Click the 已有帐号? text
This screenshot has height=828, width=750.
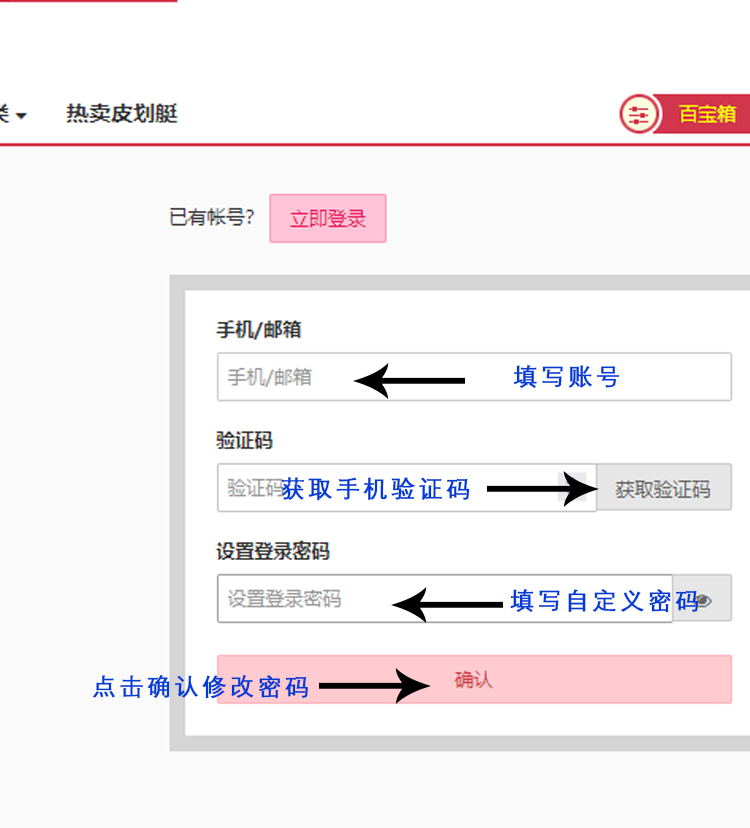click(x=212, y=217)
